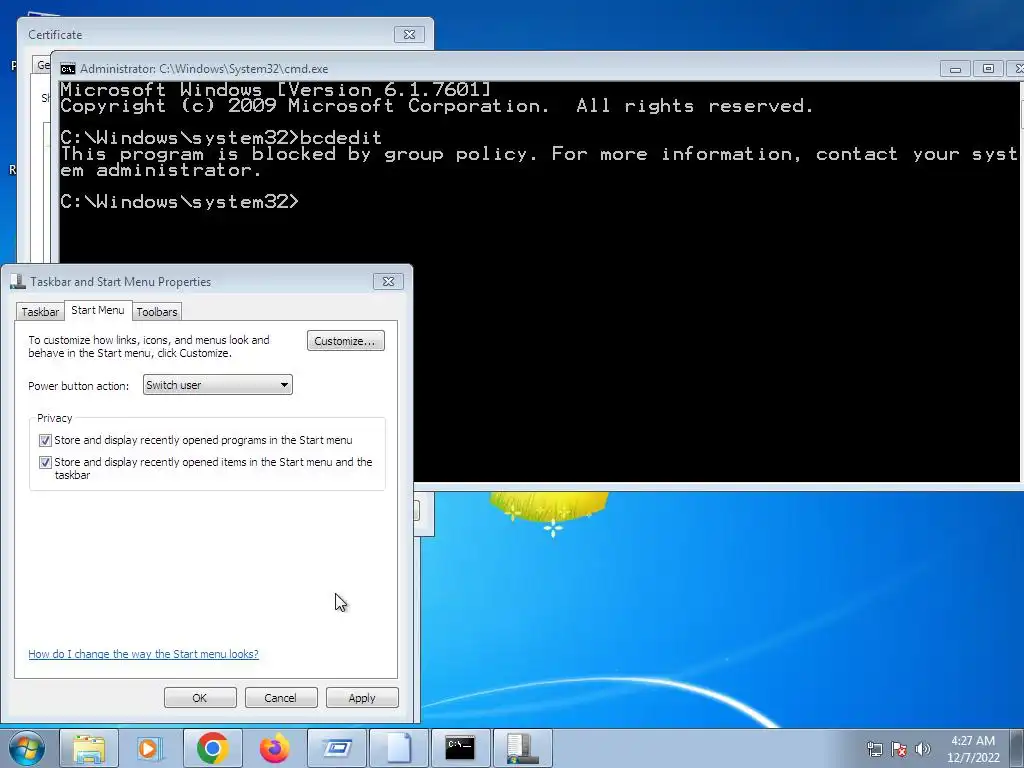The image size is (1024, 768).
Task: Open Action Center flag tray icon
Action: click(899, 749)
